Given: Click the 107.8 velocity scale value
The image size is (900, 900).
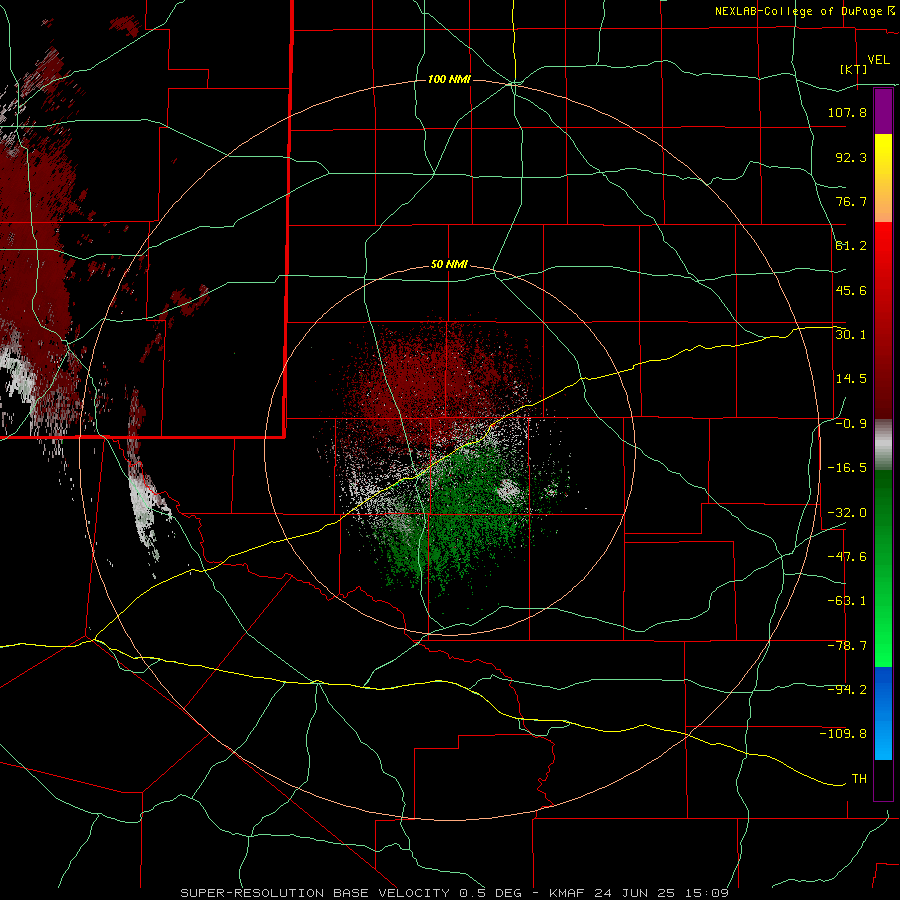Looking at the screenshot, I should (847, 112).
